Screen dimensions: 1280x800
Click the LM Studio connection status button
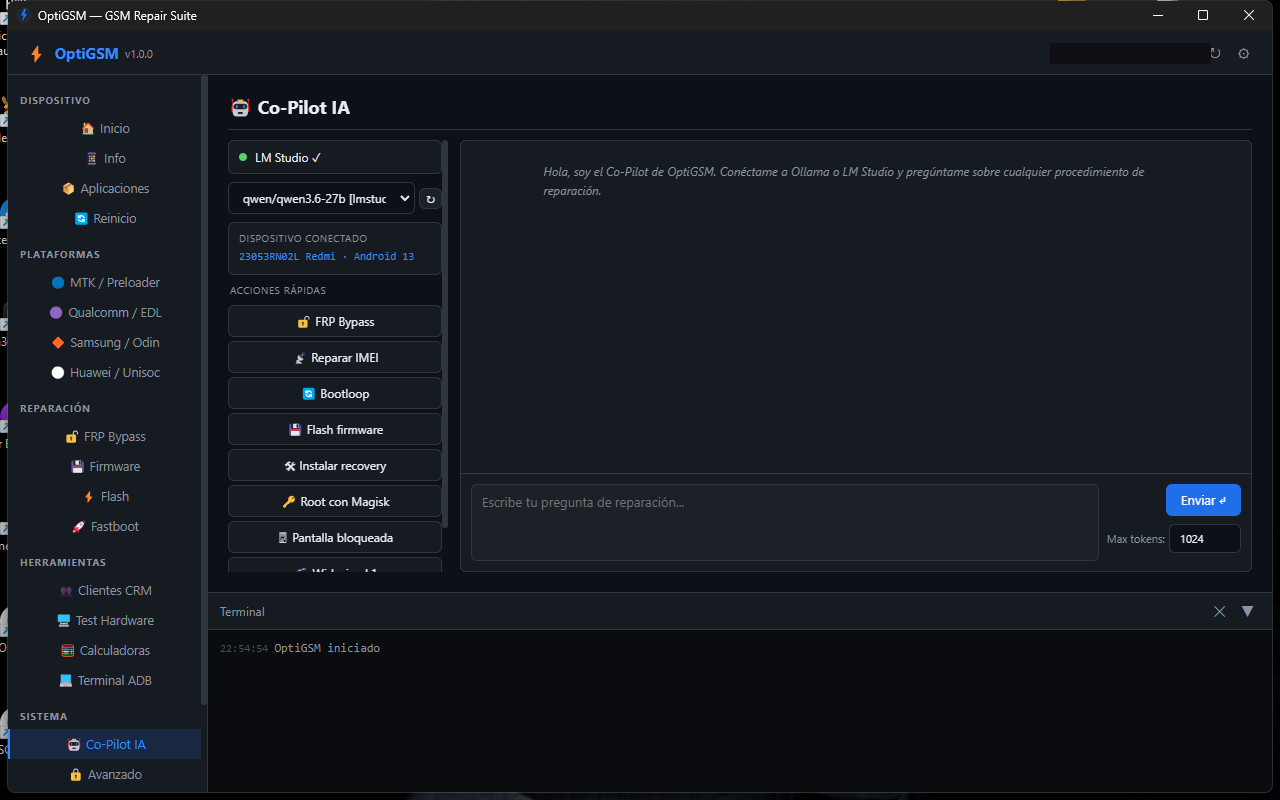click(x=334, y=157)
